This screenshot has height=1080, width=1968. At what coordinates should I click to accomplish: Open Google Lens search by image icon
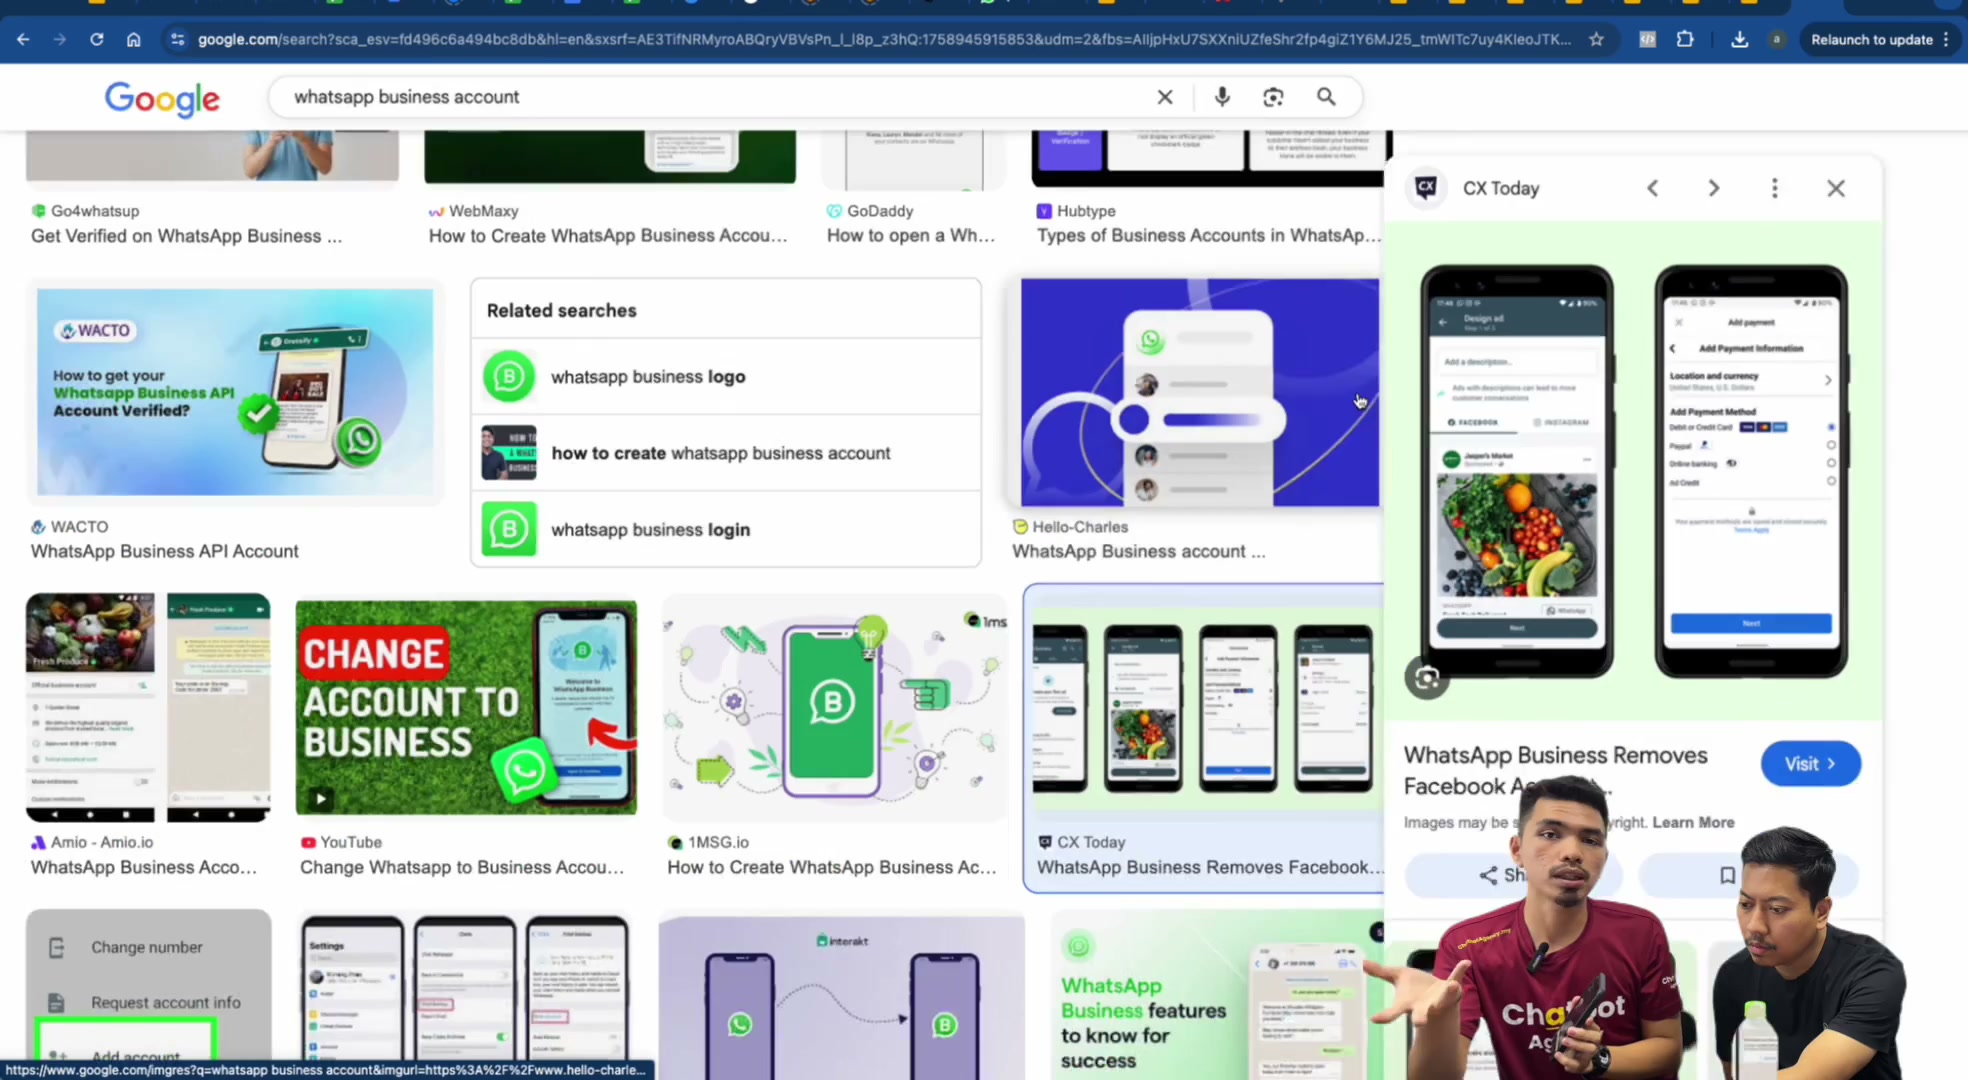(x=1273, y=97)
